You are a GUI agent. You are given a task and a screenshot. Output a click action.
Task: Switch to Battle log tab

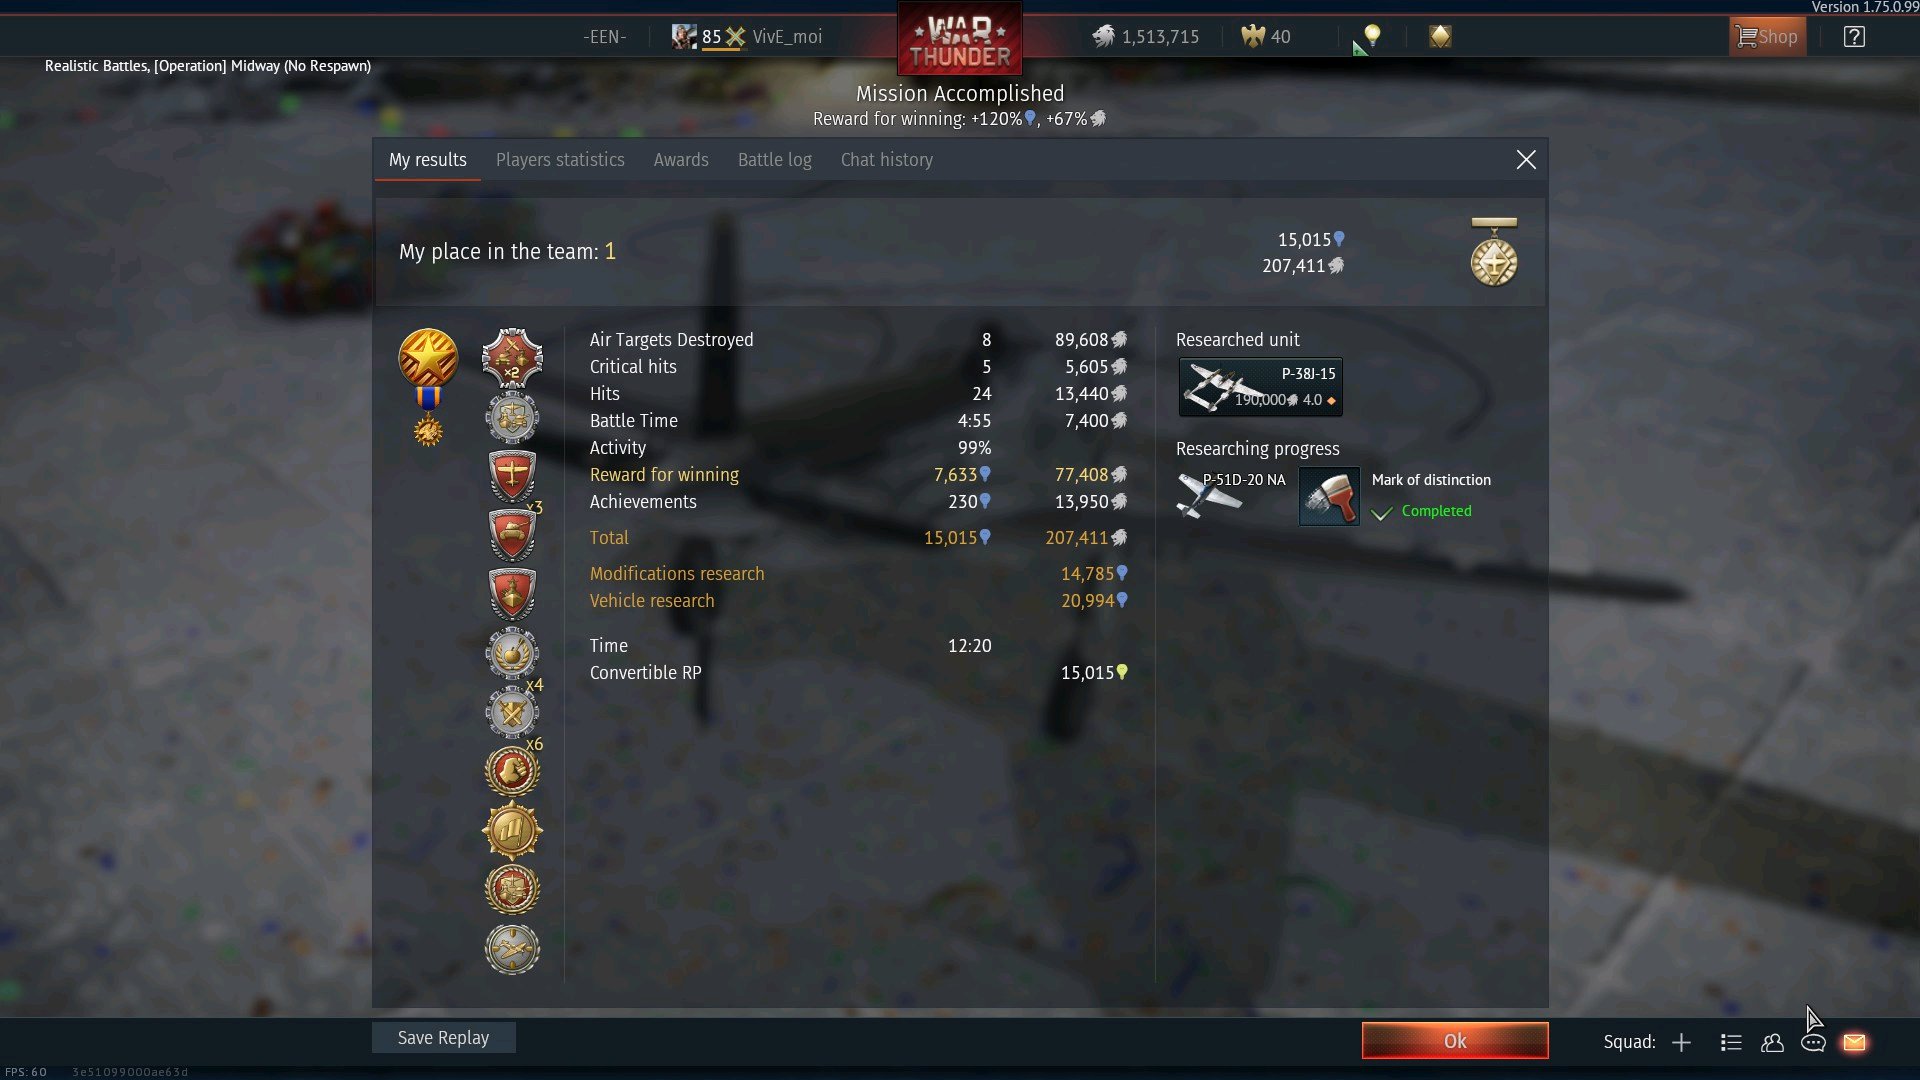(775, 160)
